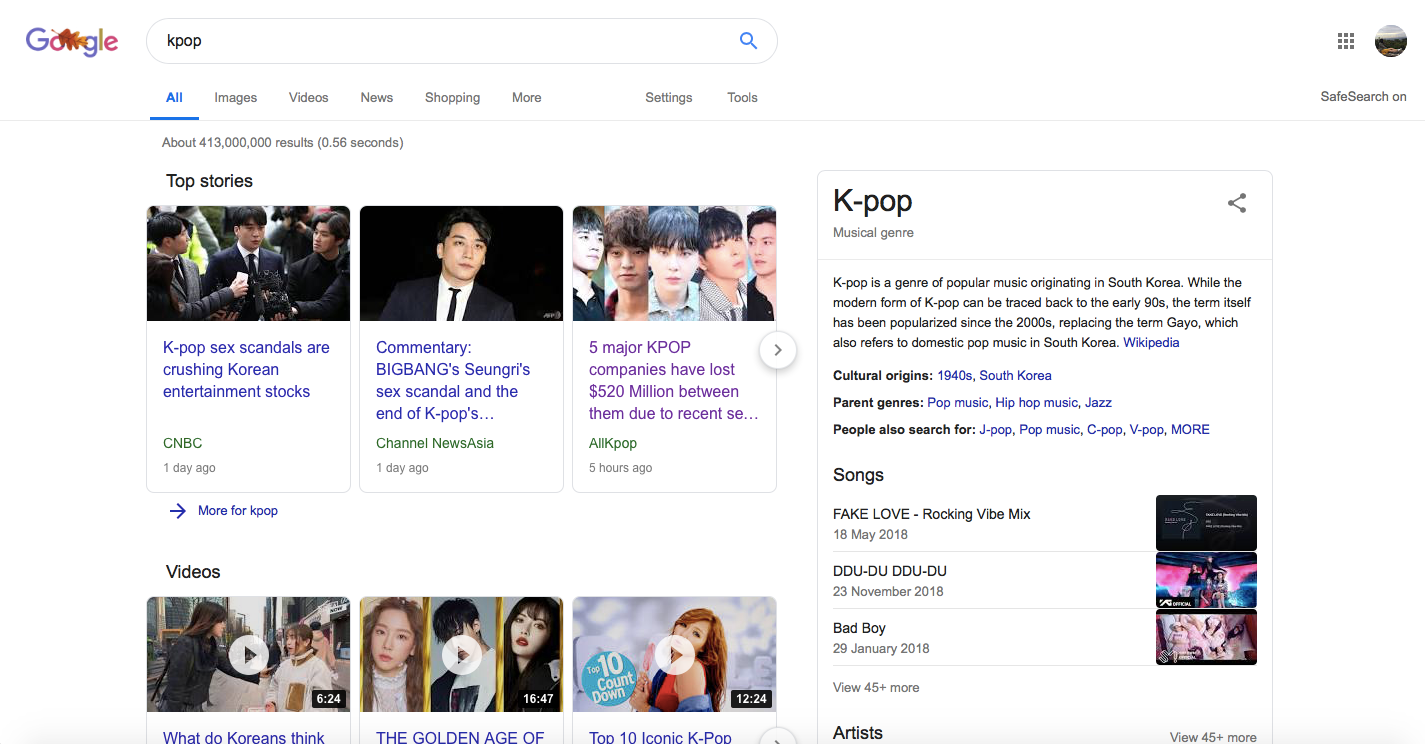1425x744 pixels.
Task: Open the News tab
Action: click(377, 98)
